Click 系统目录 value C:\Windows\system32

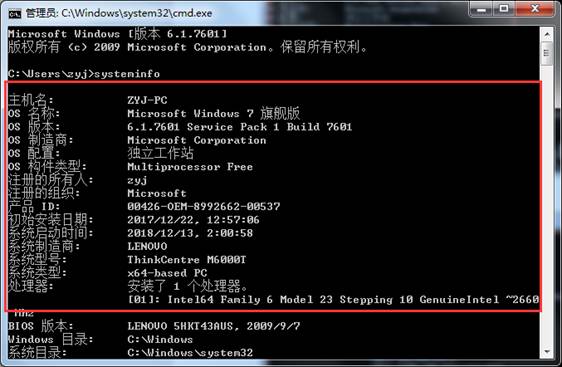pos(190,353)
